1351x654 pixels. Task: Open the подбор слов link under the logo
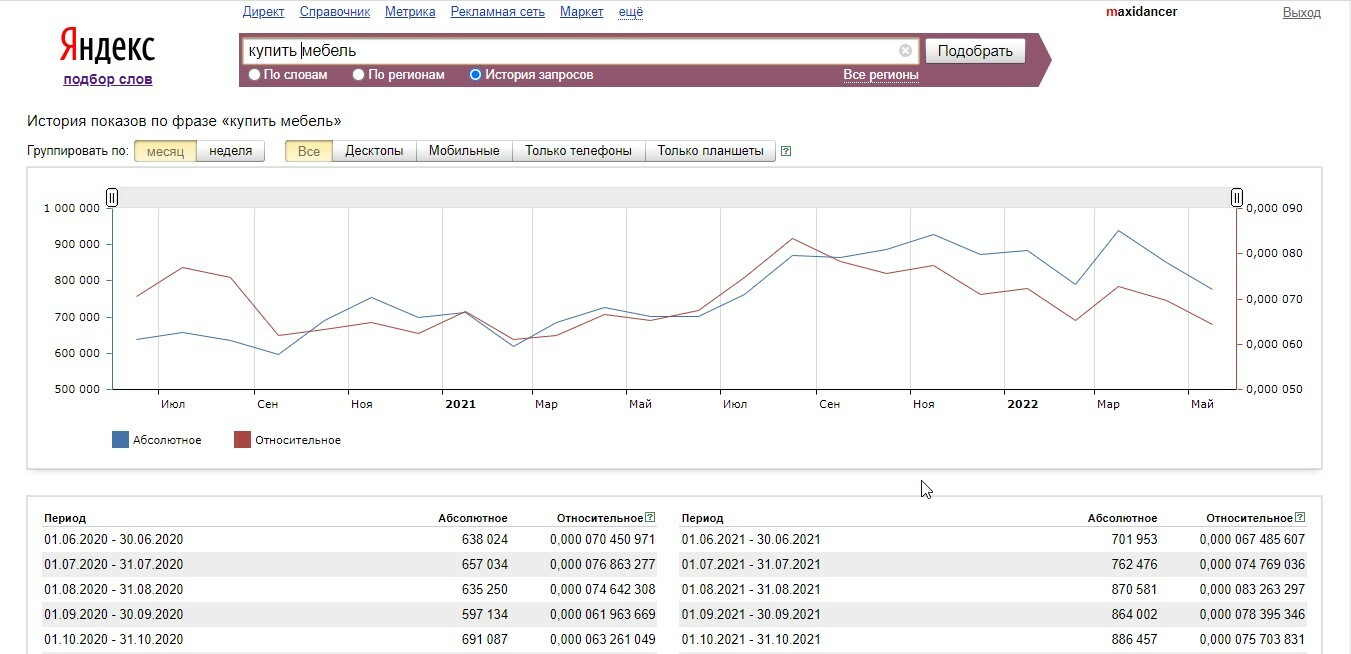(108, 79)
